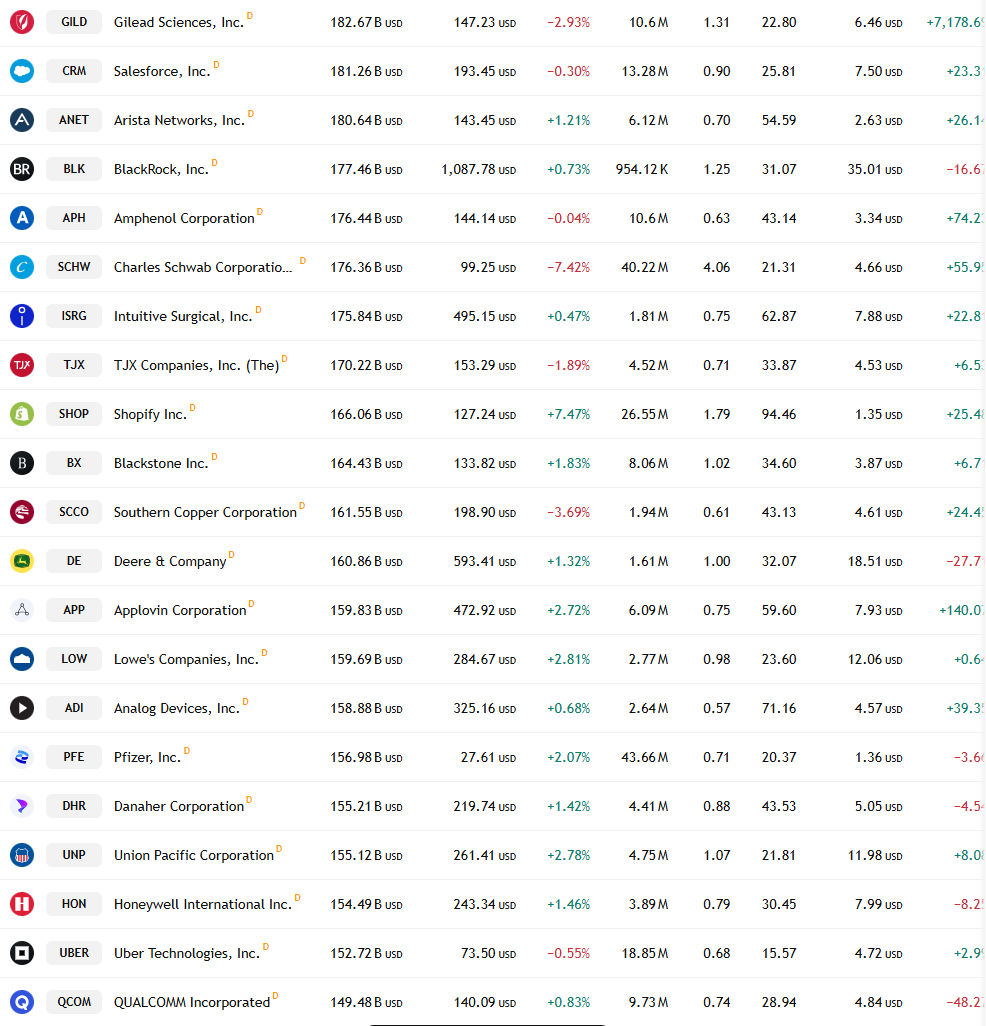The height and width of the screenshot is (1026, 986).
Task: Click the Blackstone B logo icon
Action: point(22,463)
